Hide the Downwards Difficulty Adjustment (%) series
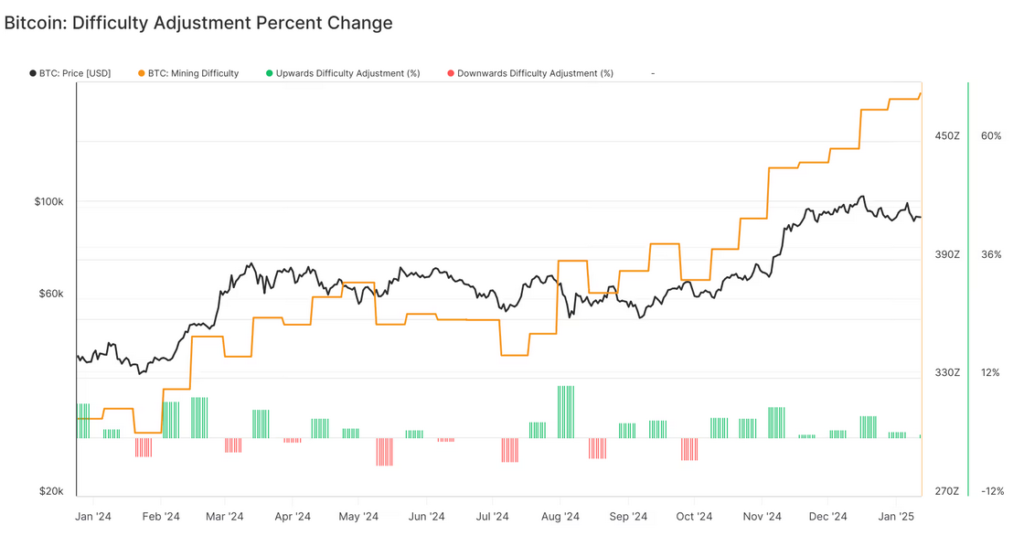 click(535, 73)
